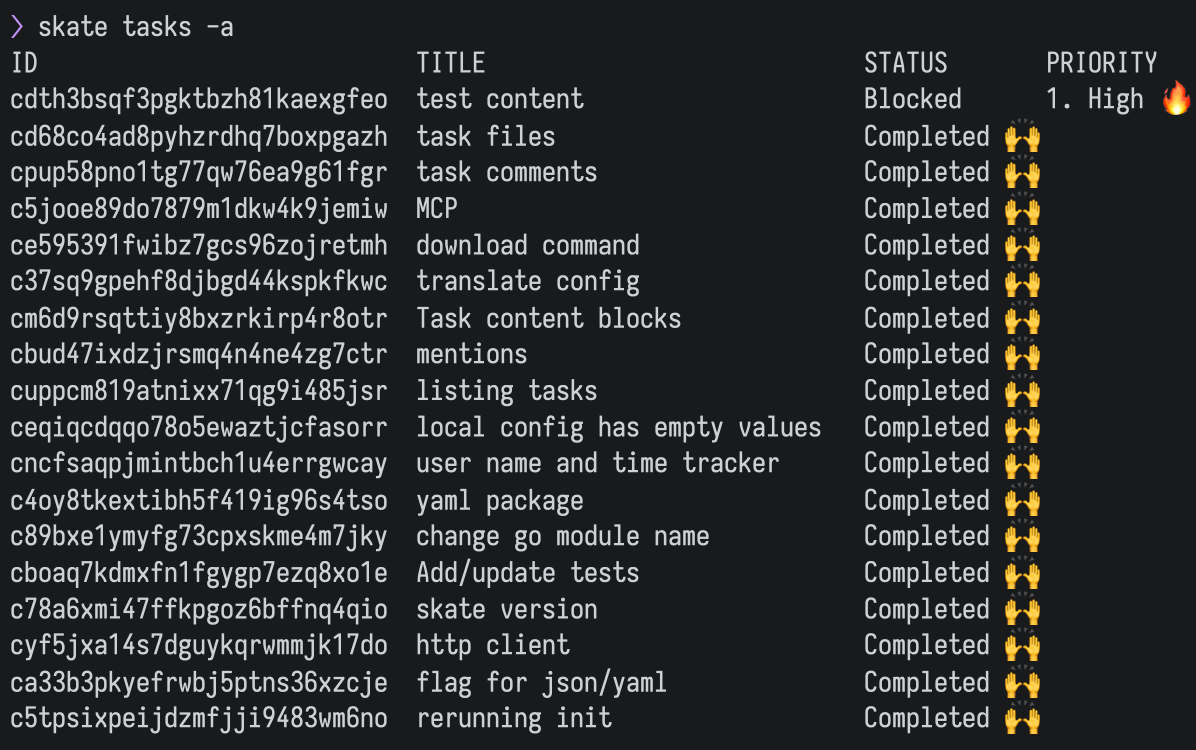Click the raised hands emoji in the yaml package row
The image size is (1196, 750).
[1022, 500]
